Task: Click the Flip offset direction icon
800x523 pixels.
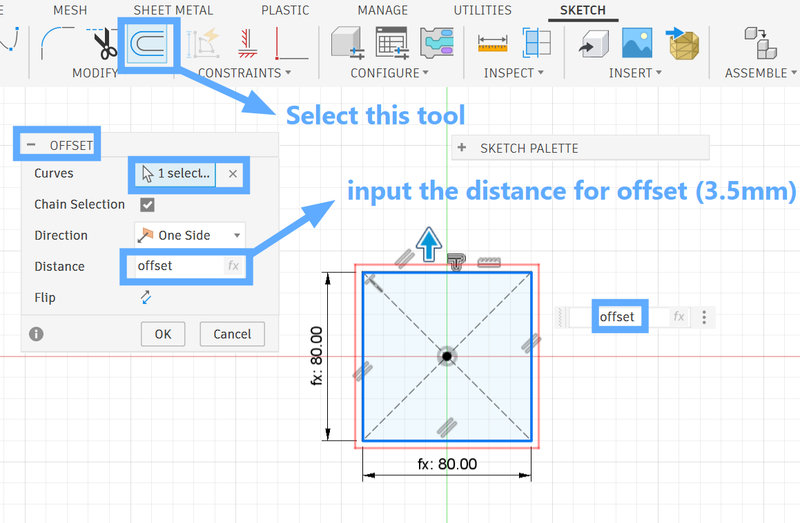Action: tap(146, 297)
